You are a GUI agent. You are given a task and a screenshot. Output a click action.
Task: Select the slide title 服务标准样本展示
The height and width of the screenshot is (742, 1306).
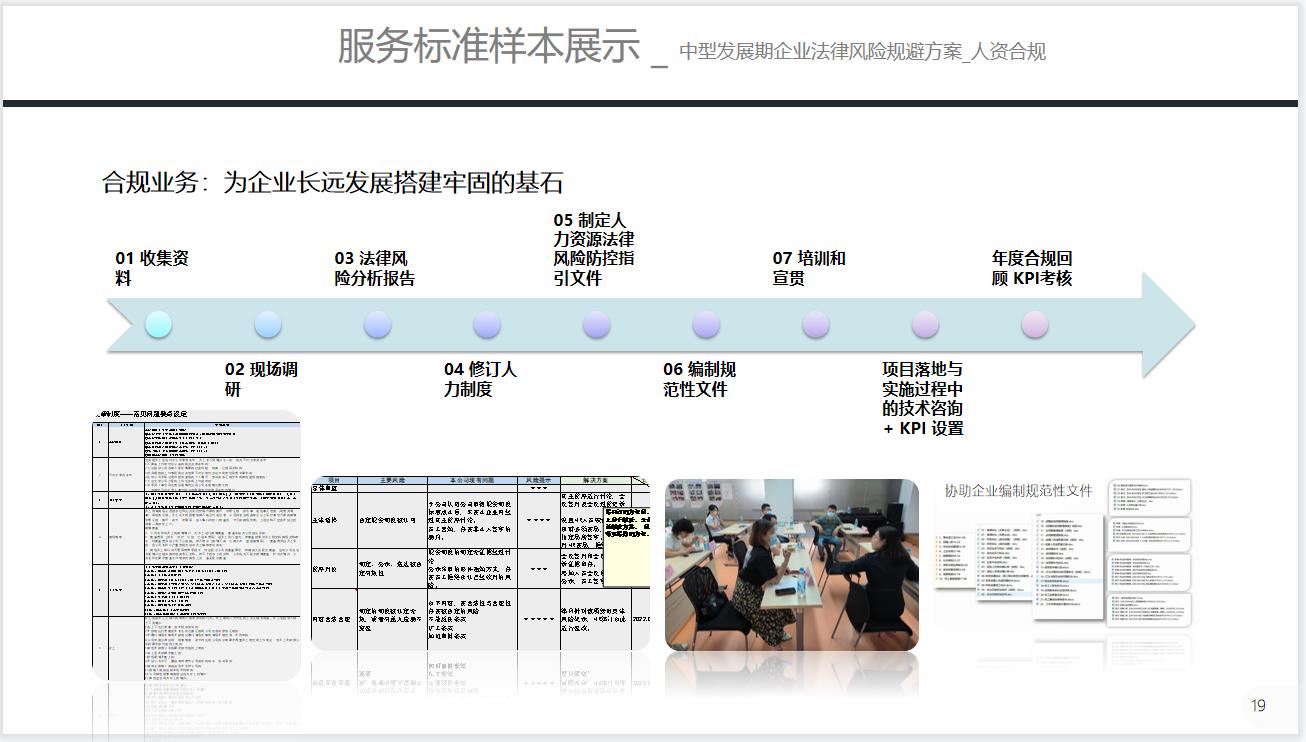pos(488,47)
